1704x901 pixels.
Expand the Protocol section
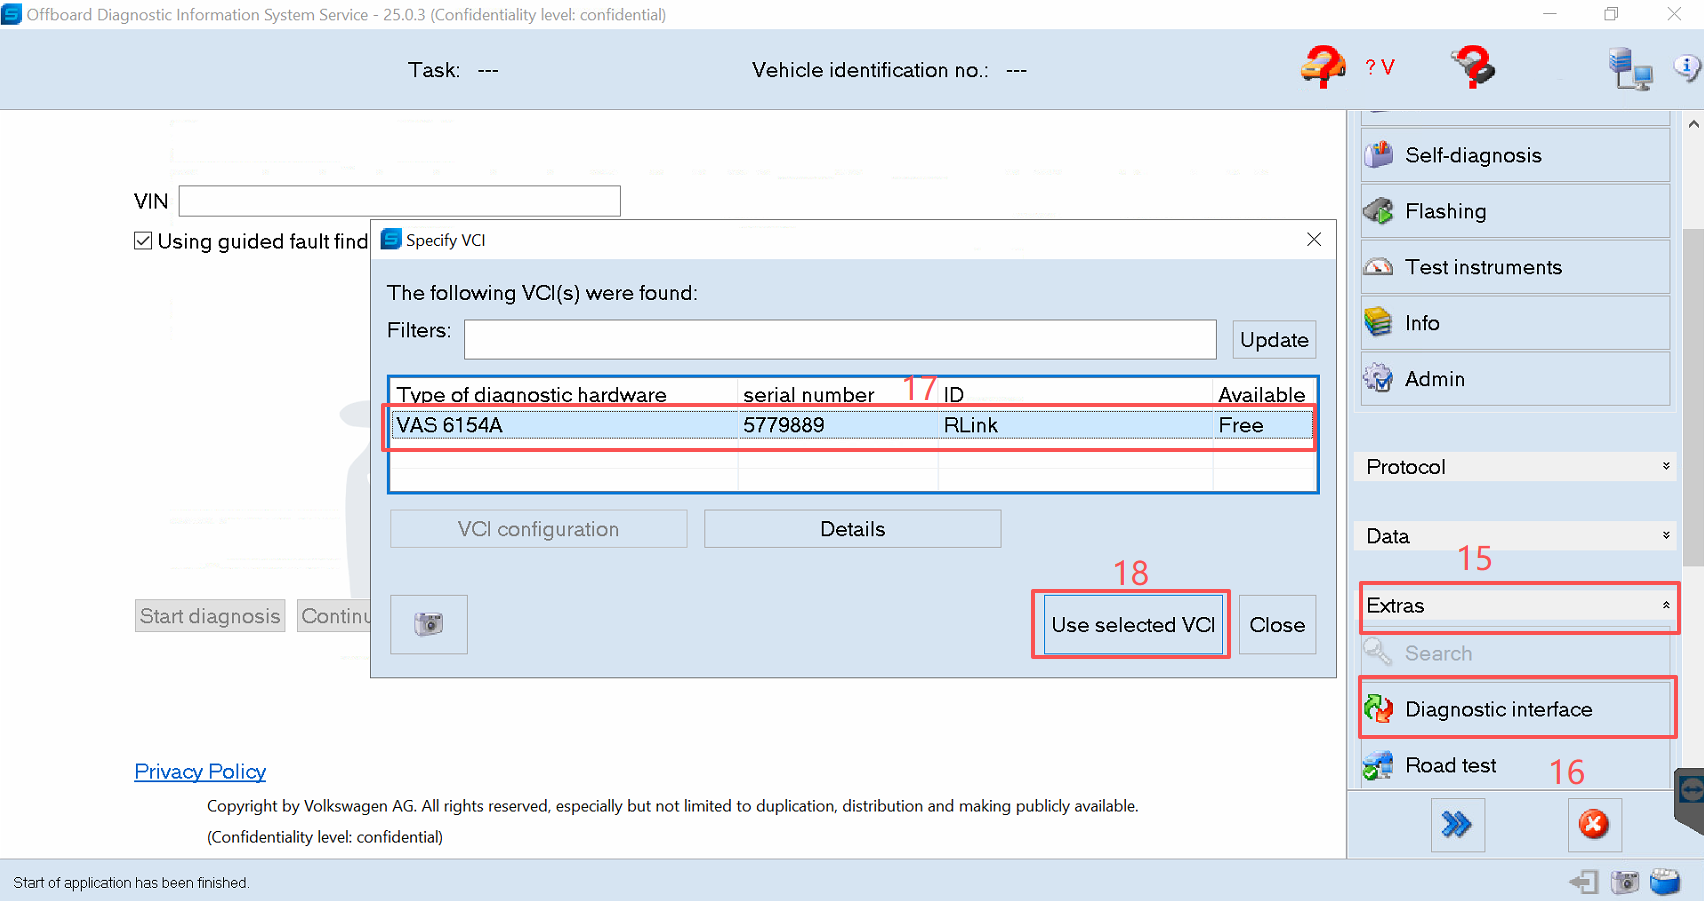pyautogui.click(x=1516, y=467)
